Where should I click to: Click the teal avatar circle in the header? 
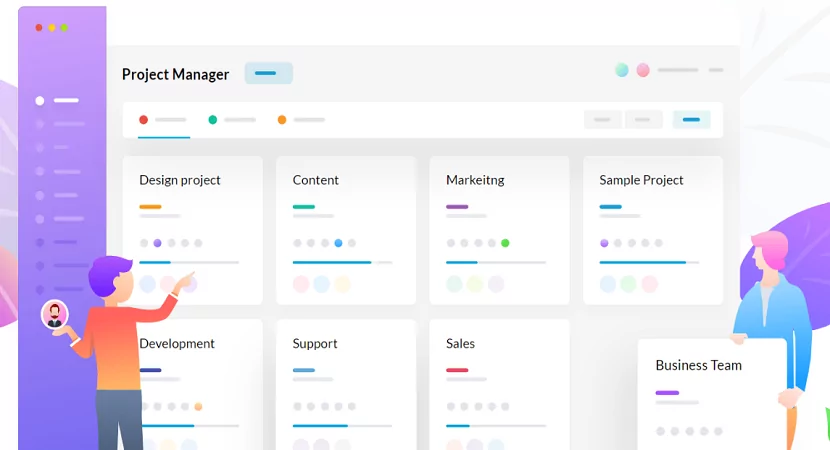622,70
